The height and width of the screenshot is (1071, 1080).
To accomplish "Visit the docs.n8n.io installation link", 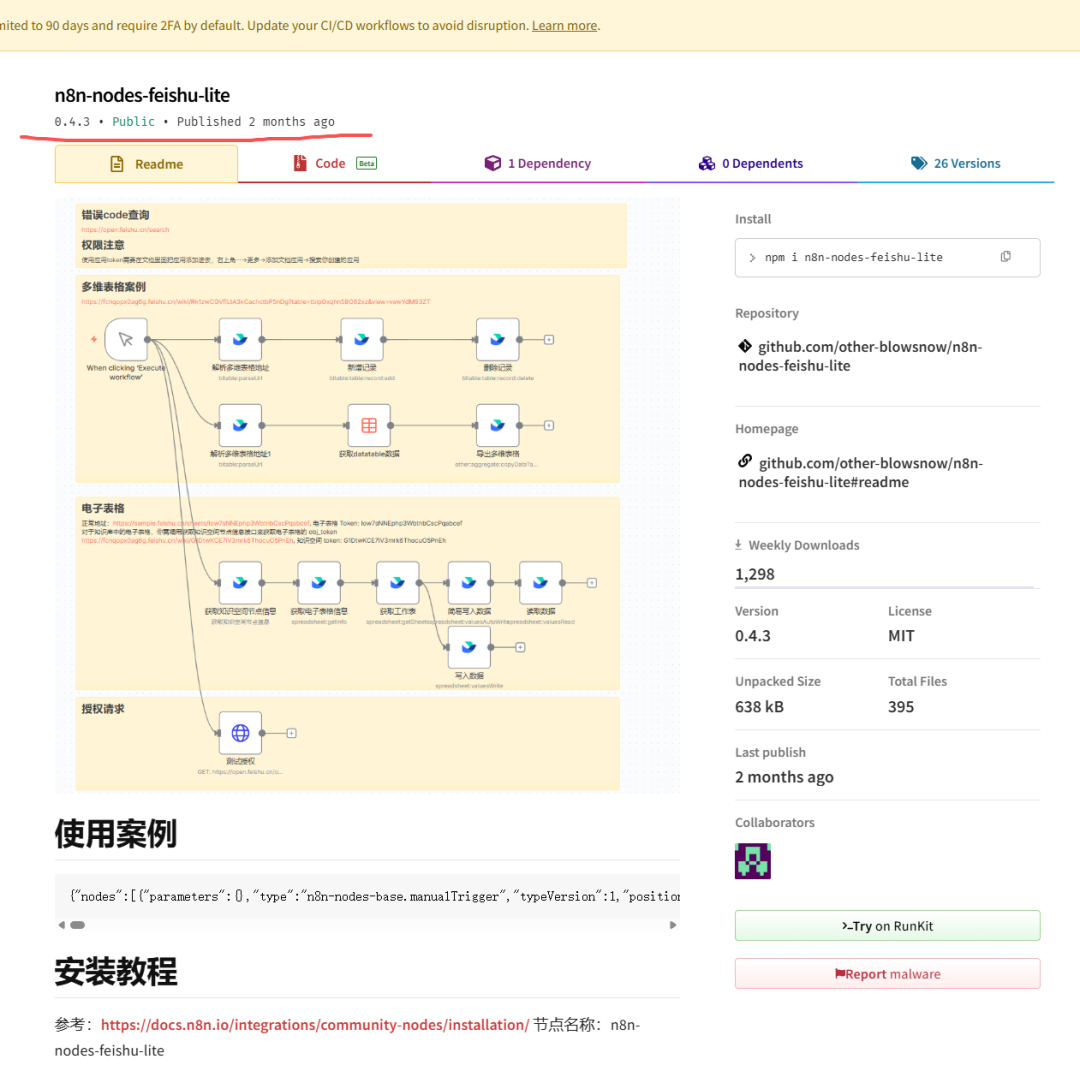I will 313,1025.
